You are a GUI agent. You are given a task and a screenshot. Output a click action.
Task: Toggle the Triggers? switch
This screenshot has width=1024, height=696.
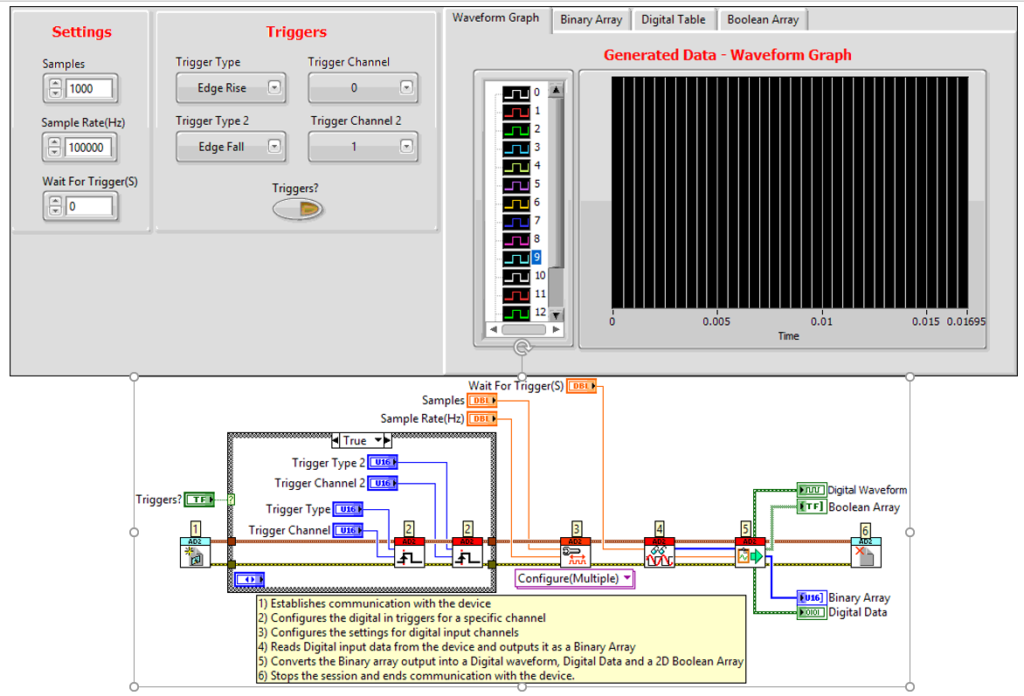pyautogui.click(x=297, y=208)
